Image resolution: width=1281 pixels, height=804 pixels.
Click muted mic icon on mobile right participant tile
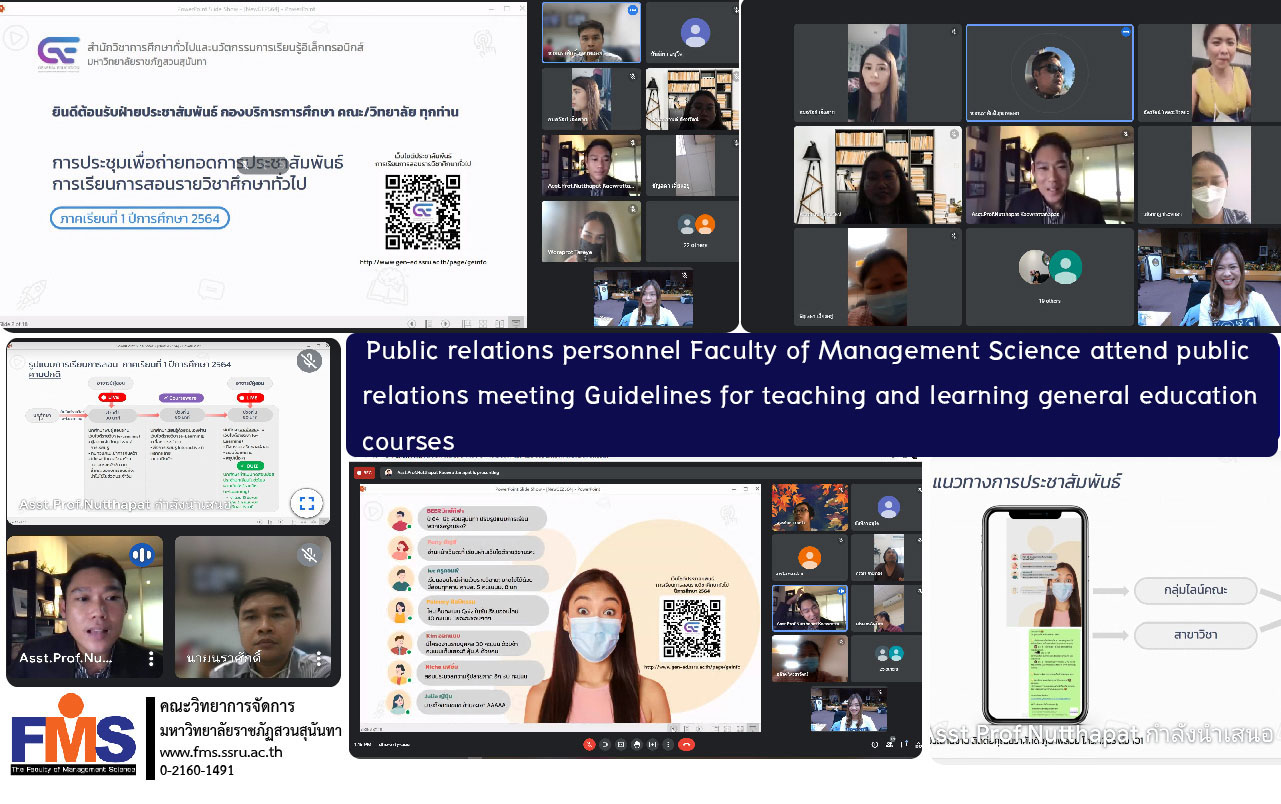311,553
